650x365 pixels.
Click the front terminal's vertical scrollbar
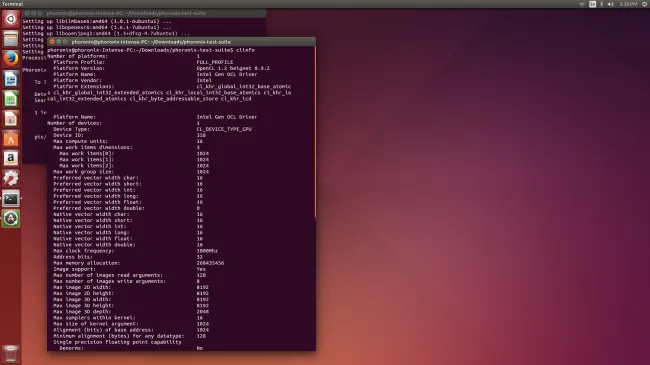coord(315,131)
